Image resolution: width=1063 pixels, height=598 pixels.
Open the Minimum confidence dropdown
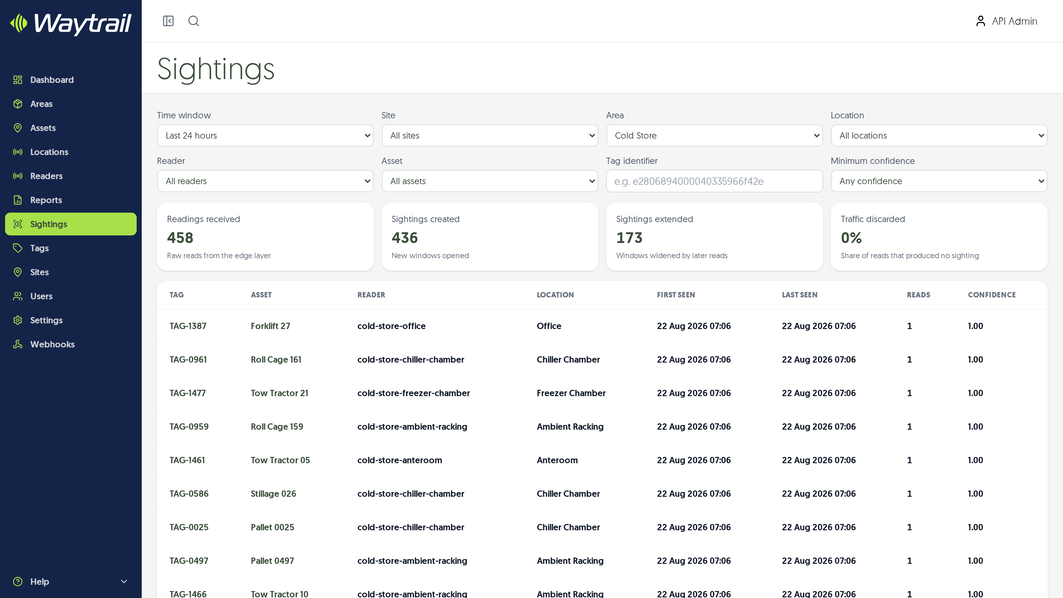click(939, 181)
